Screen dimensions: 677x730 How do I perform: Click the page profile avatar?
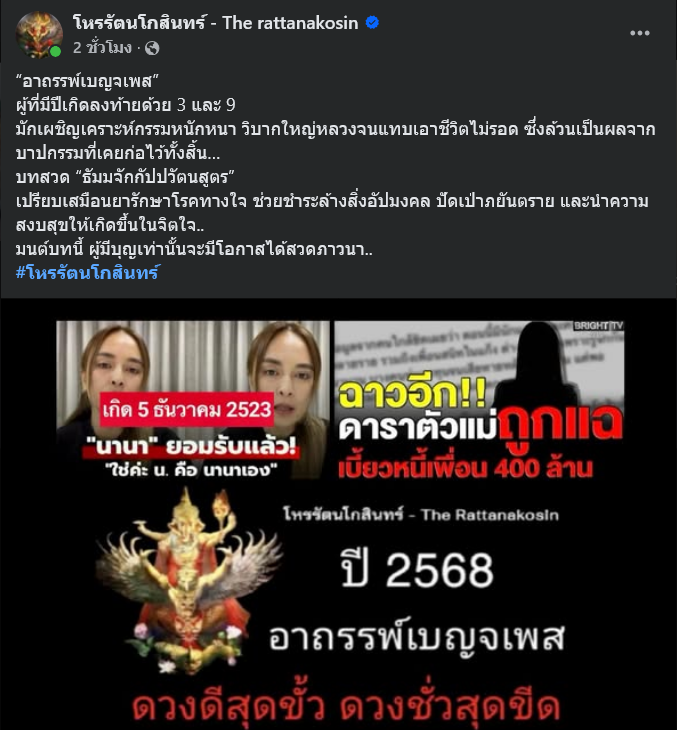[39, 35]
